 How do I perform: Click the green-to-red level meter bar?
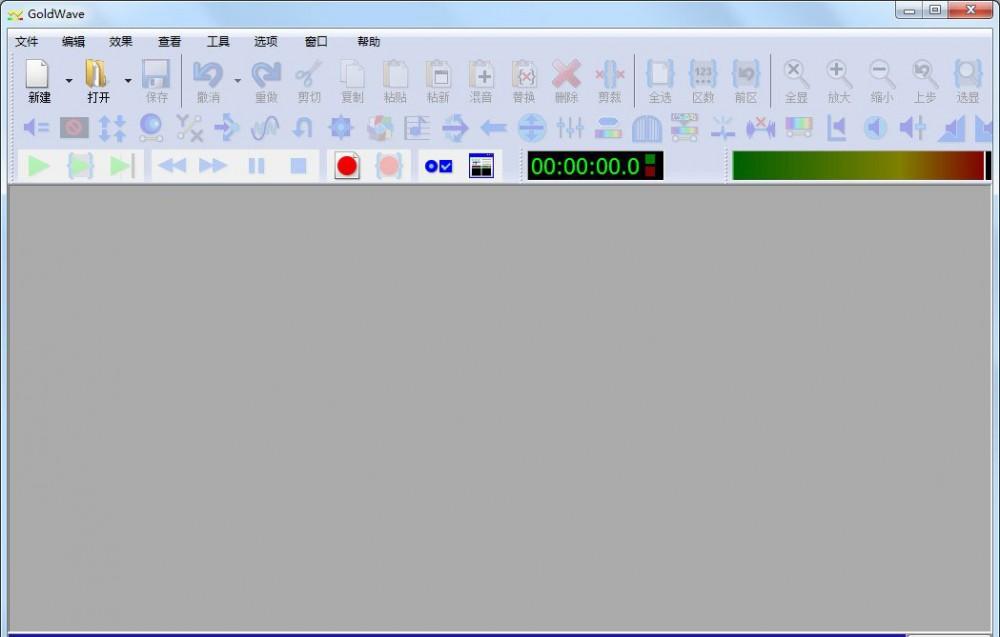click(858, 166)
